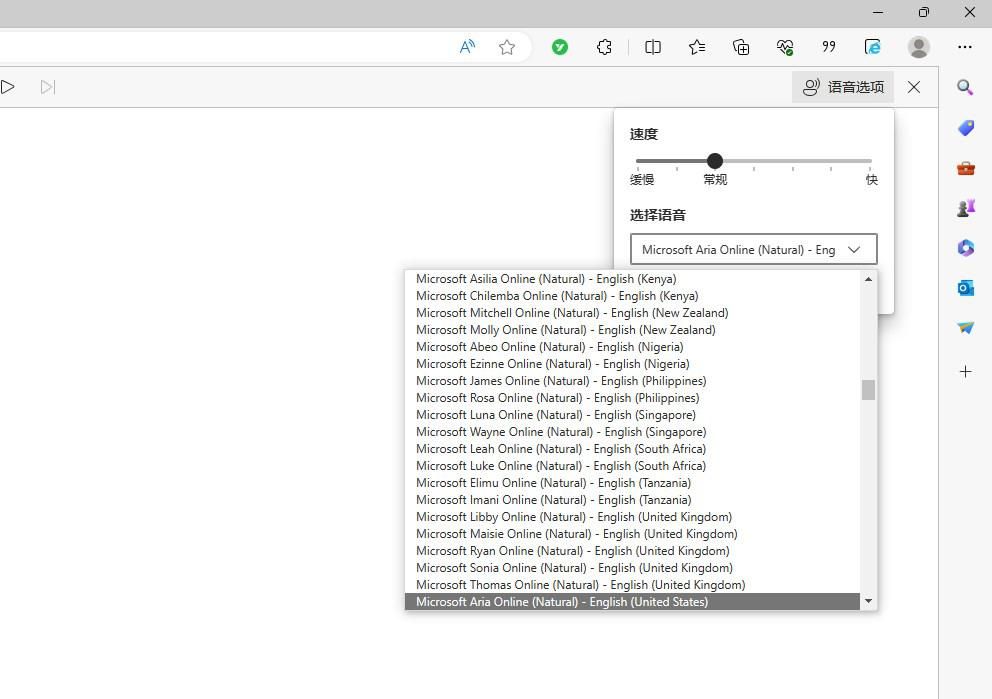This screenshot has height=699, width=992.
Task: Open the Favorites list icon
Action: [697, 47]
